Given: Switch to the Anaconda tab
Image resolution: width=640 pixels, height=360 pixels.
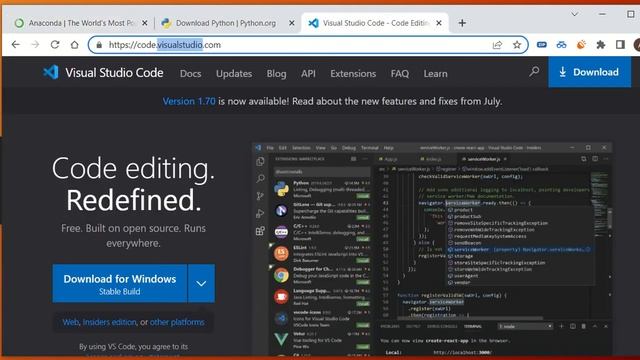Looking at the screenshot, I should [x=81, y=23].
